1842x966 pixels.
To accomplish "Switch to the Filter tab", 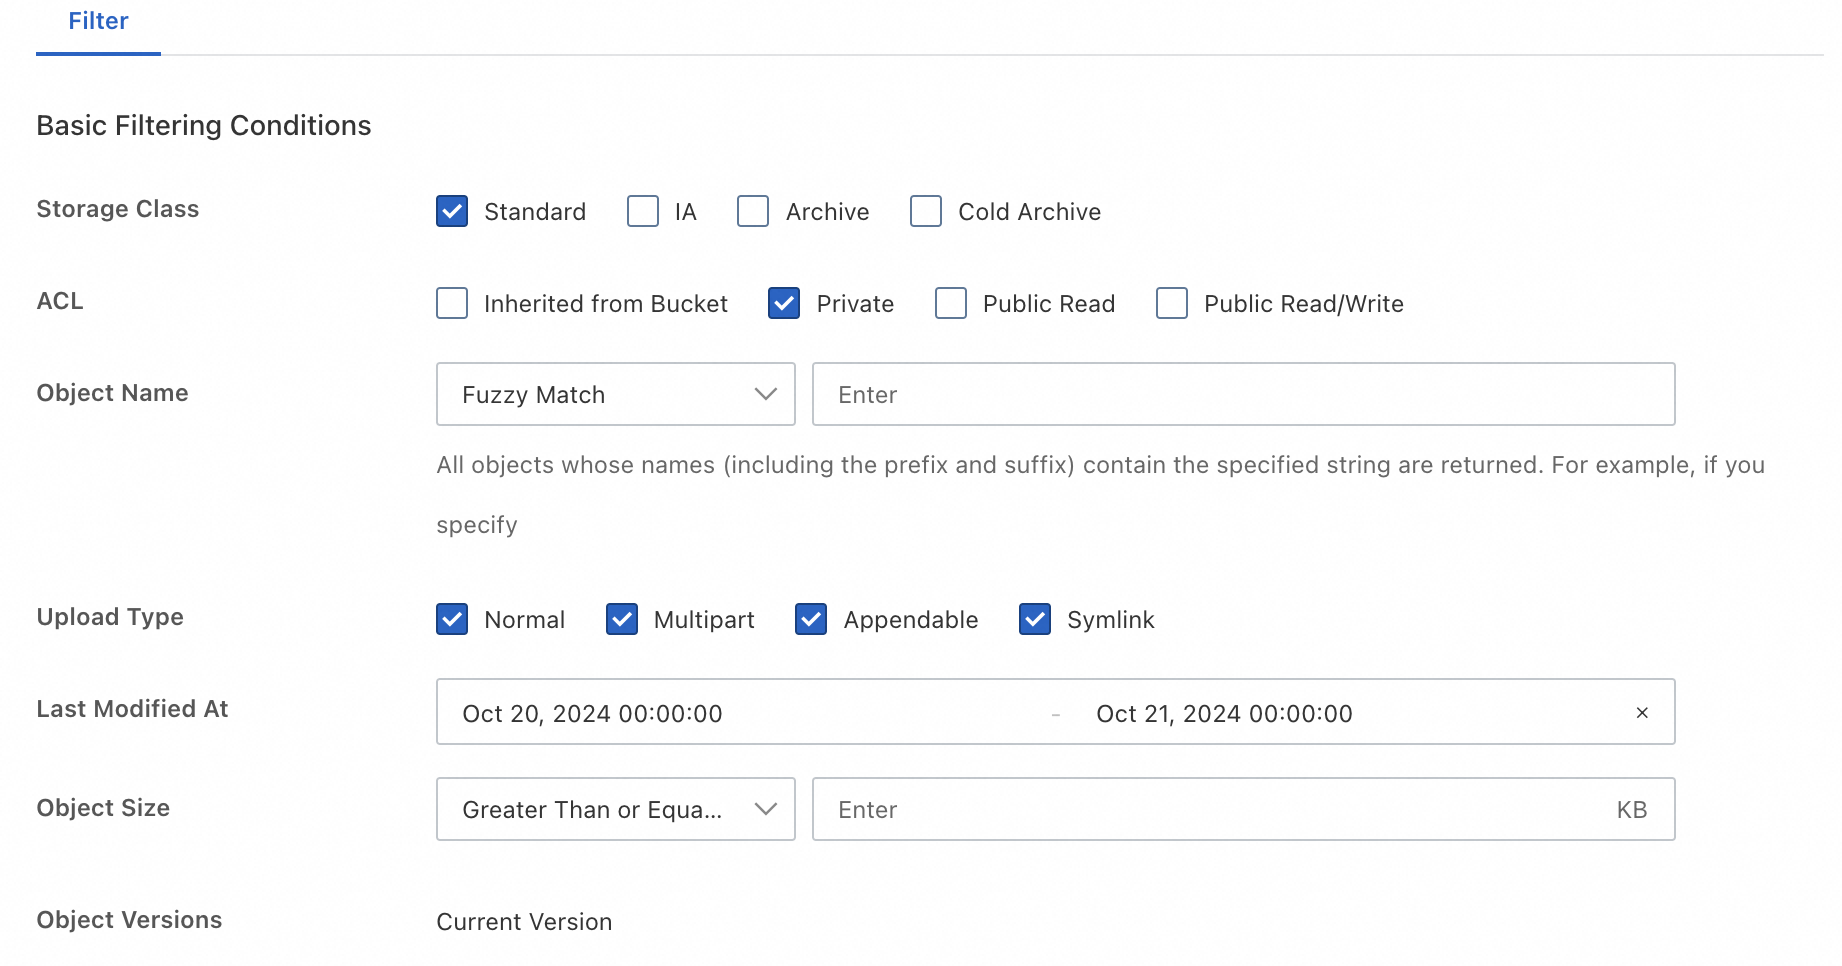I will pyautogui.click(x=98, y=21).
